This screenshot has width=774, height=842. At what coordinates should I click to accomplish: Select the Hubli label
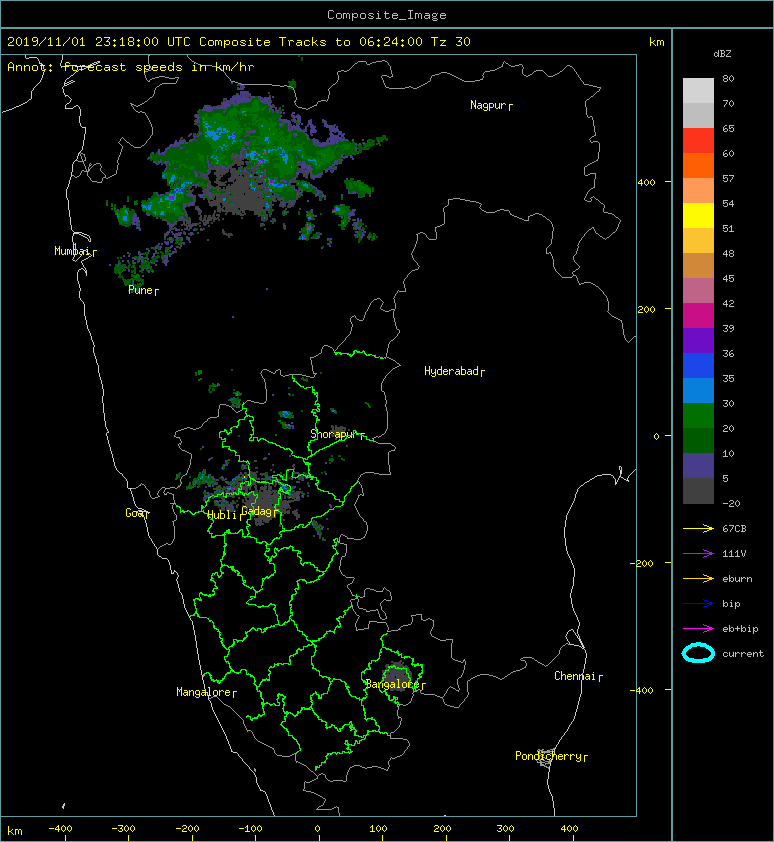225,515
